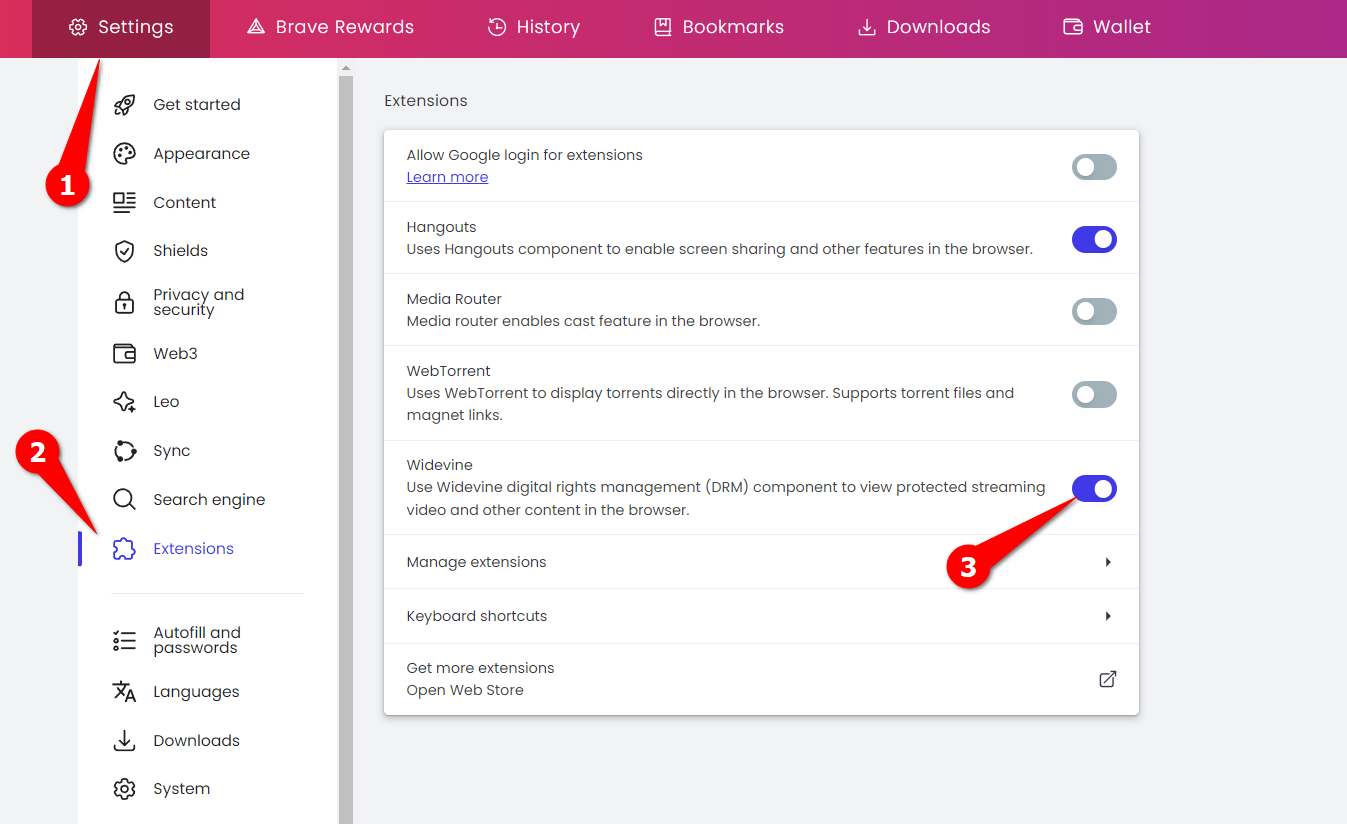Click the Bookmarks icon in top bar
The height and width of the screenshot is (824, 1347).
tap(662, 28)
